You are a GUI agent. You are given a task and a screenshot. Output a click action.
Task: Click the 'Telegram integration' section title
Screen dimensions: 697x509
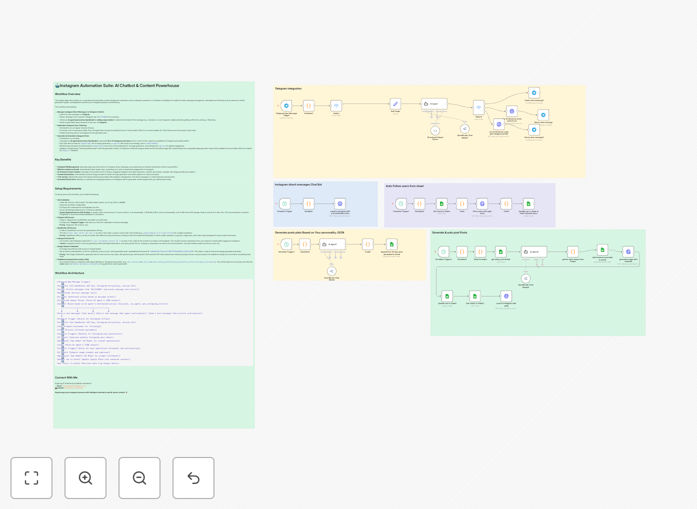click(288, 89)
